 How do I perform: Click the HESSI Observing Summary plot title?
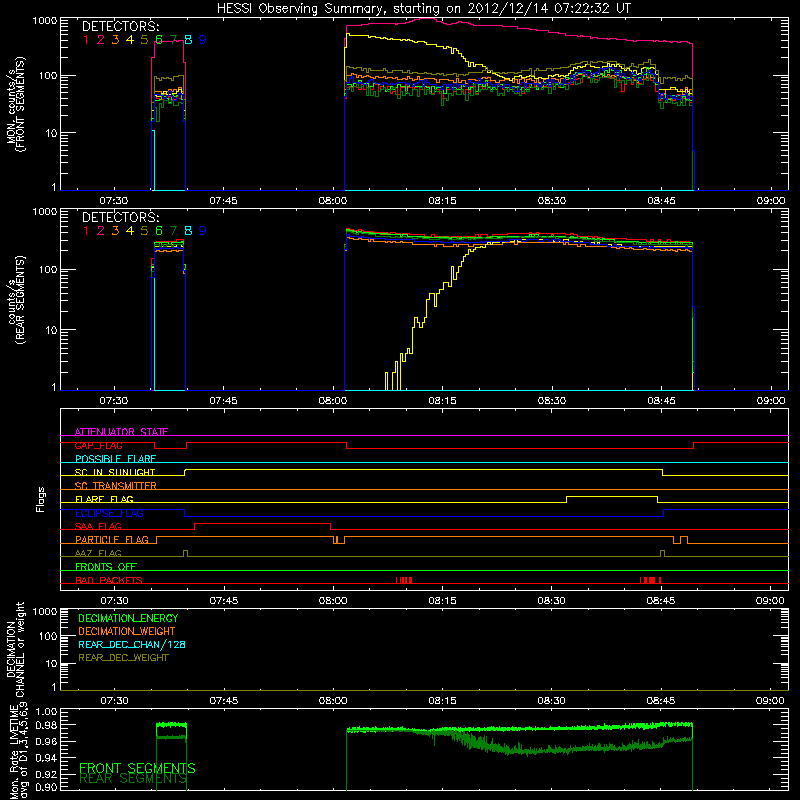click(424, 9)
